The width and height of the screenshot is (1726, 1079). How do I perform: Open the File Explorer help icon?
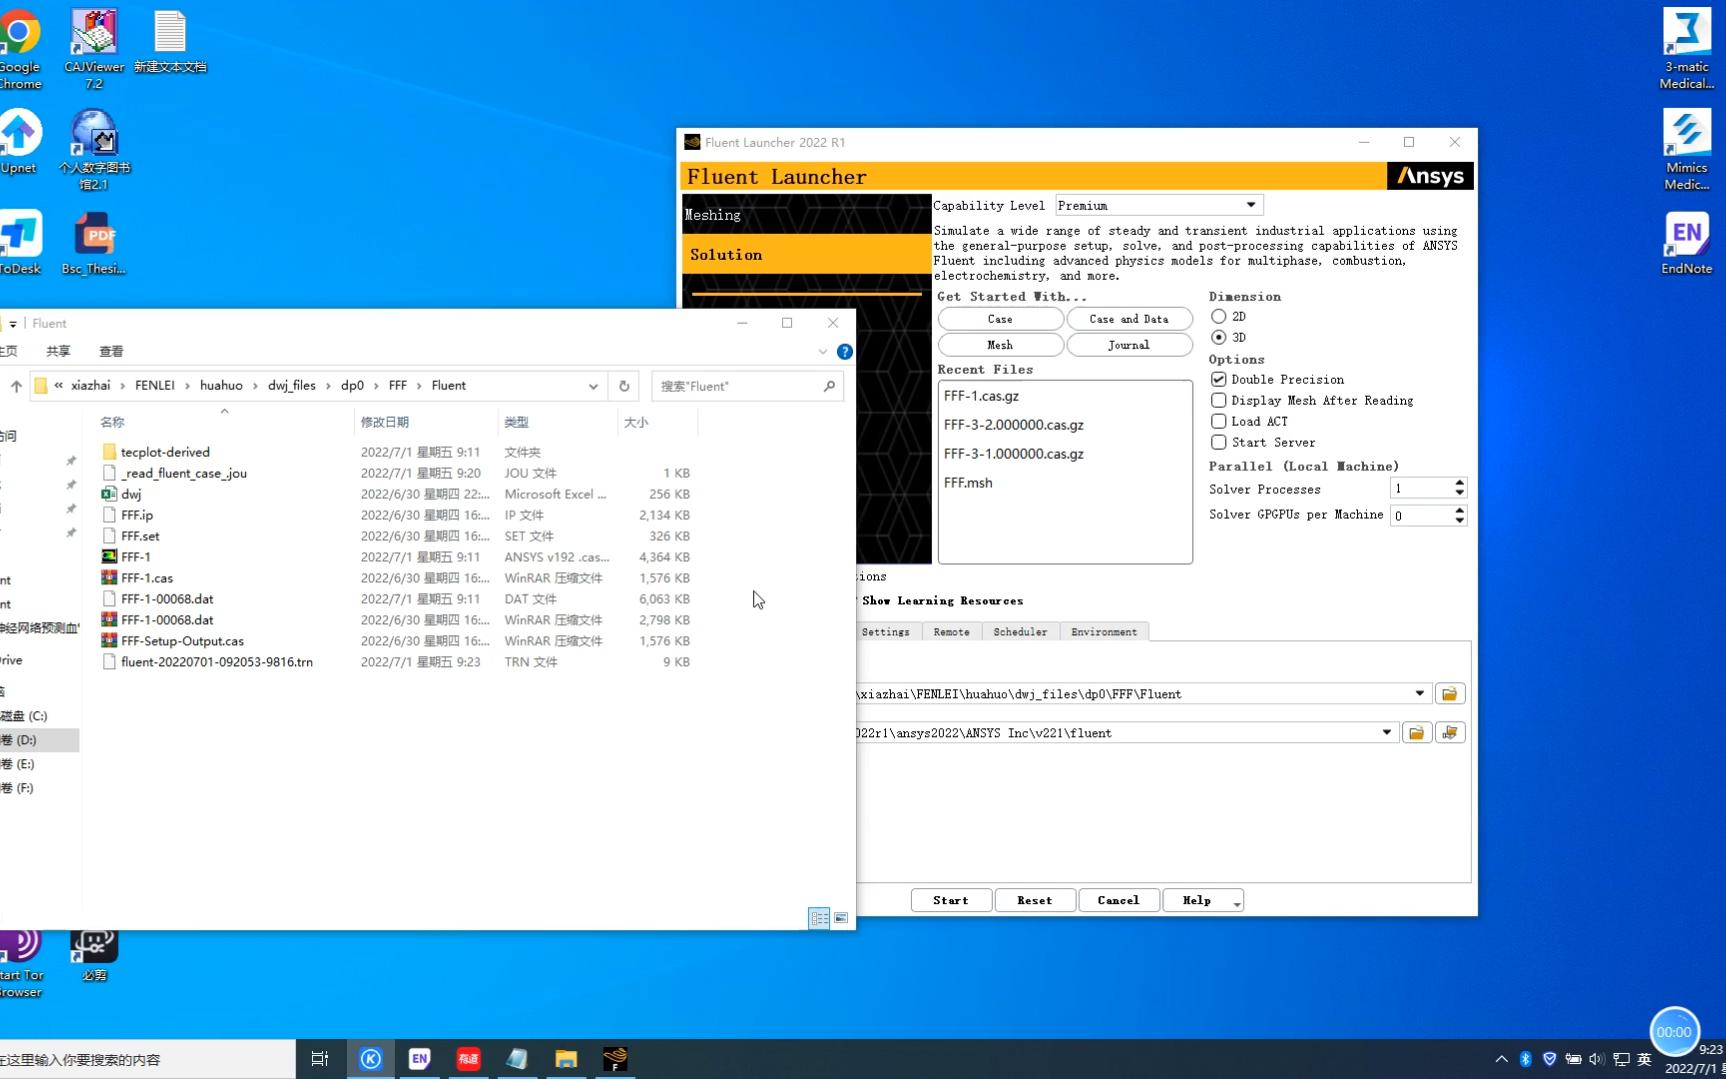click(845, 352)
